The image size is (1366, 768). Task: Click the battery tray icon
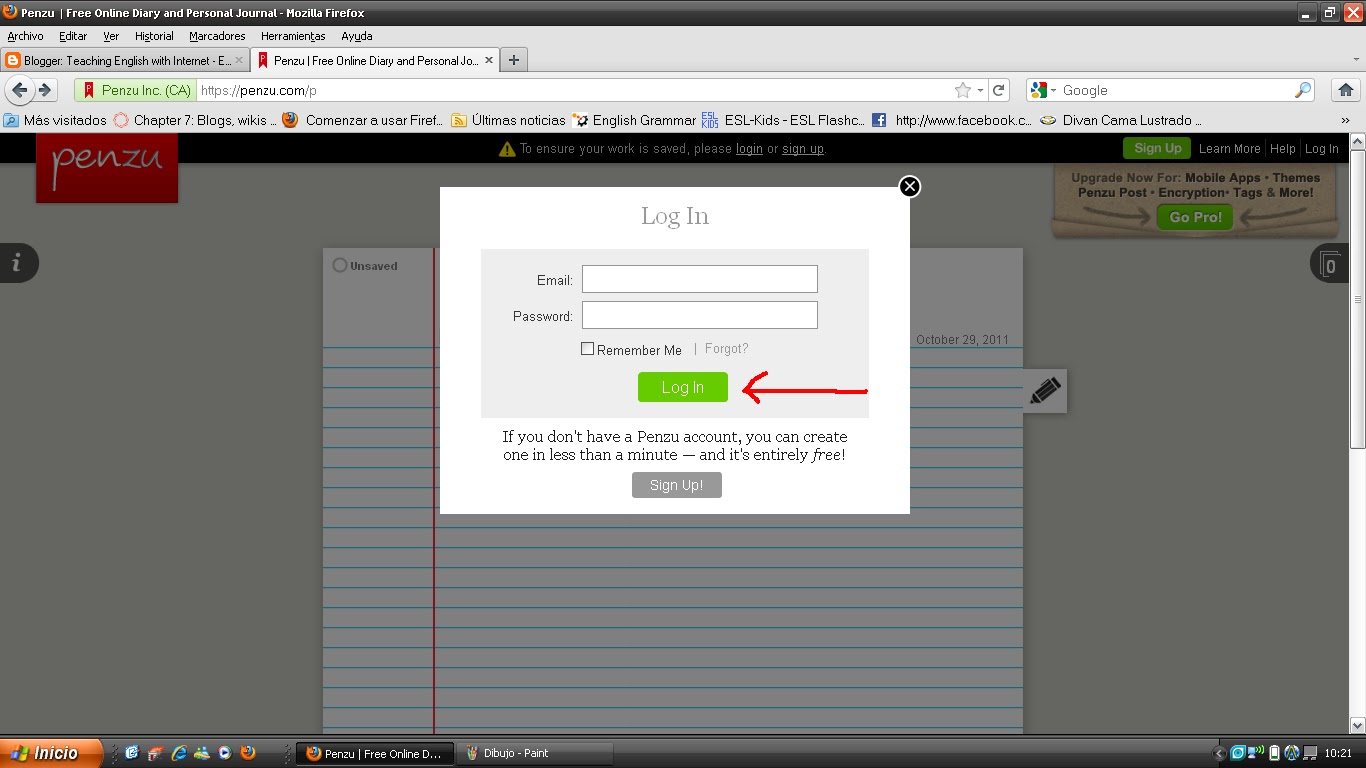coord(1274,753)
